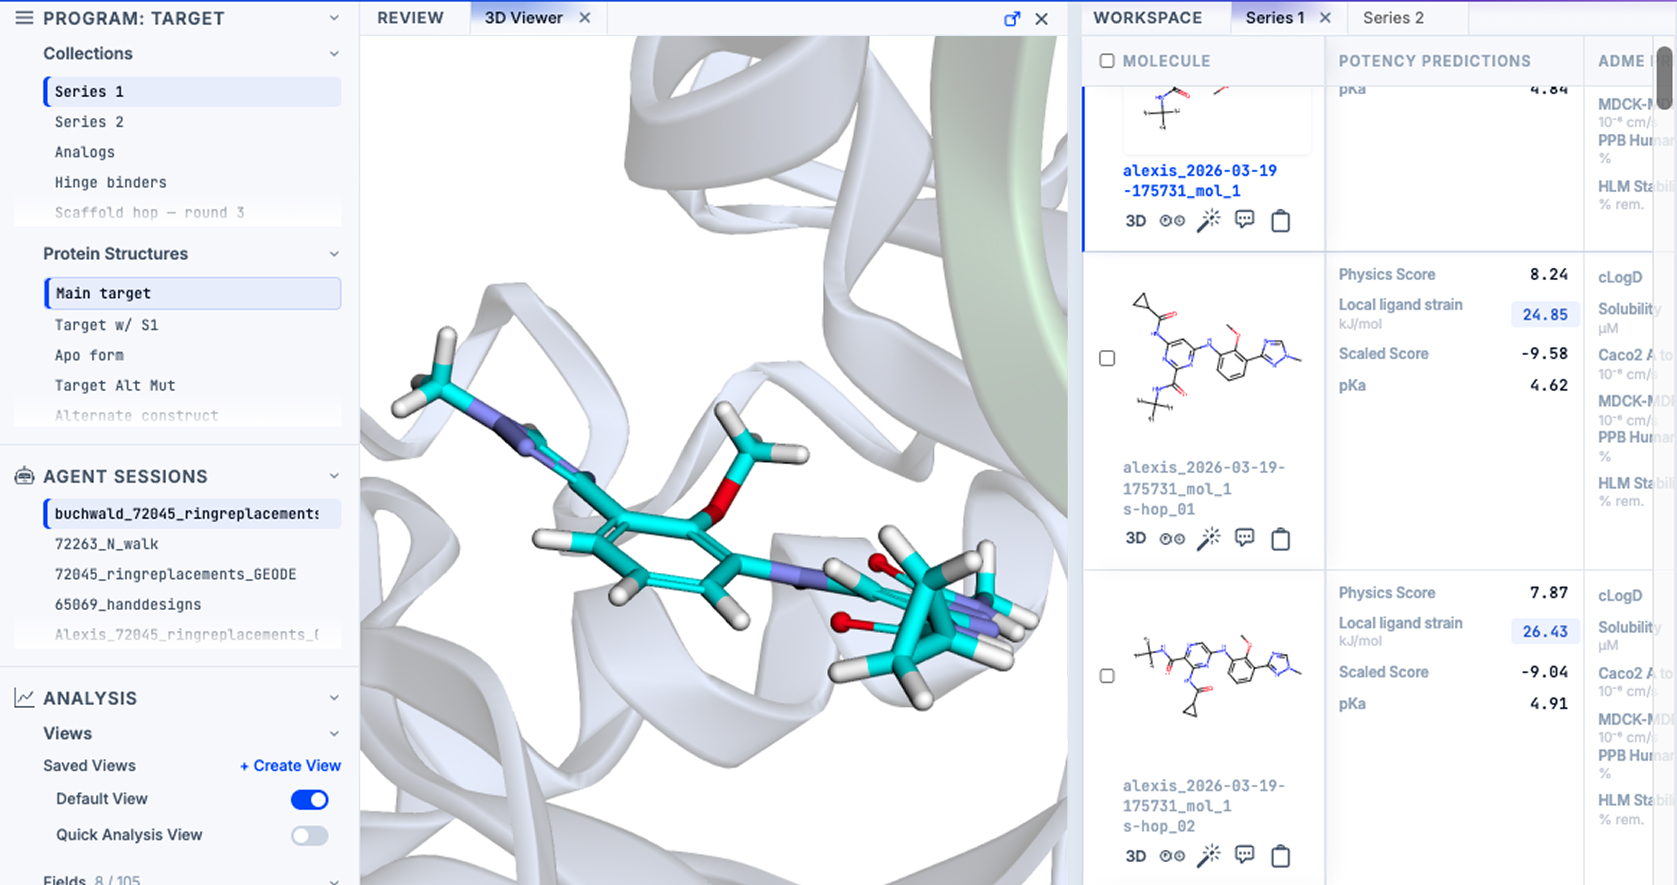Collapse the Collections section

point(334,54)
